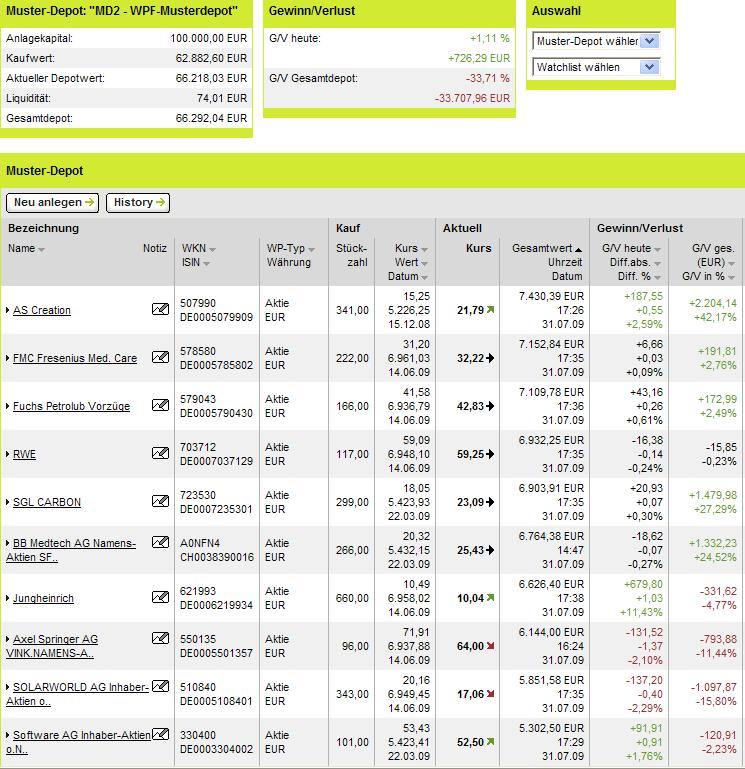Open the History button
Viewport: 745px width, 769px height.
pos(138,203)
